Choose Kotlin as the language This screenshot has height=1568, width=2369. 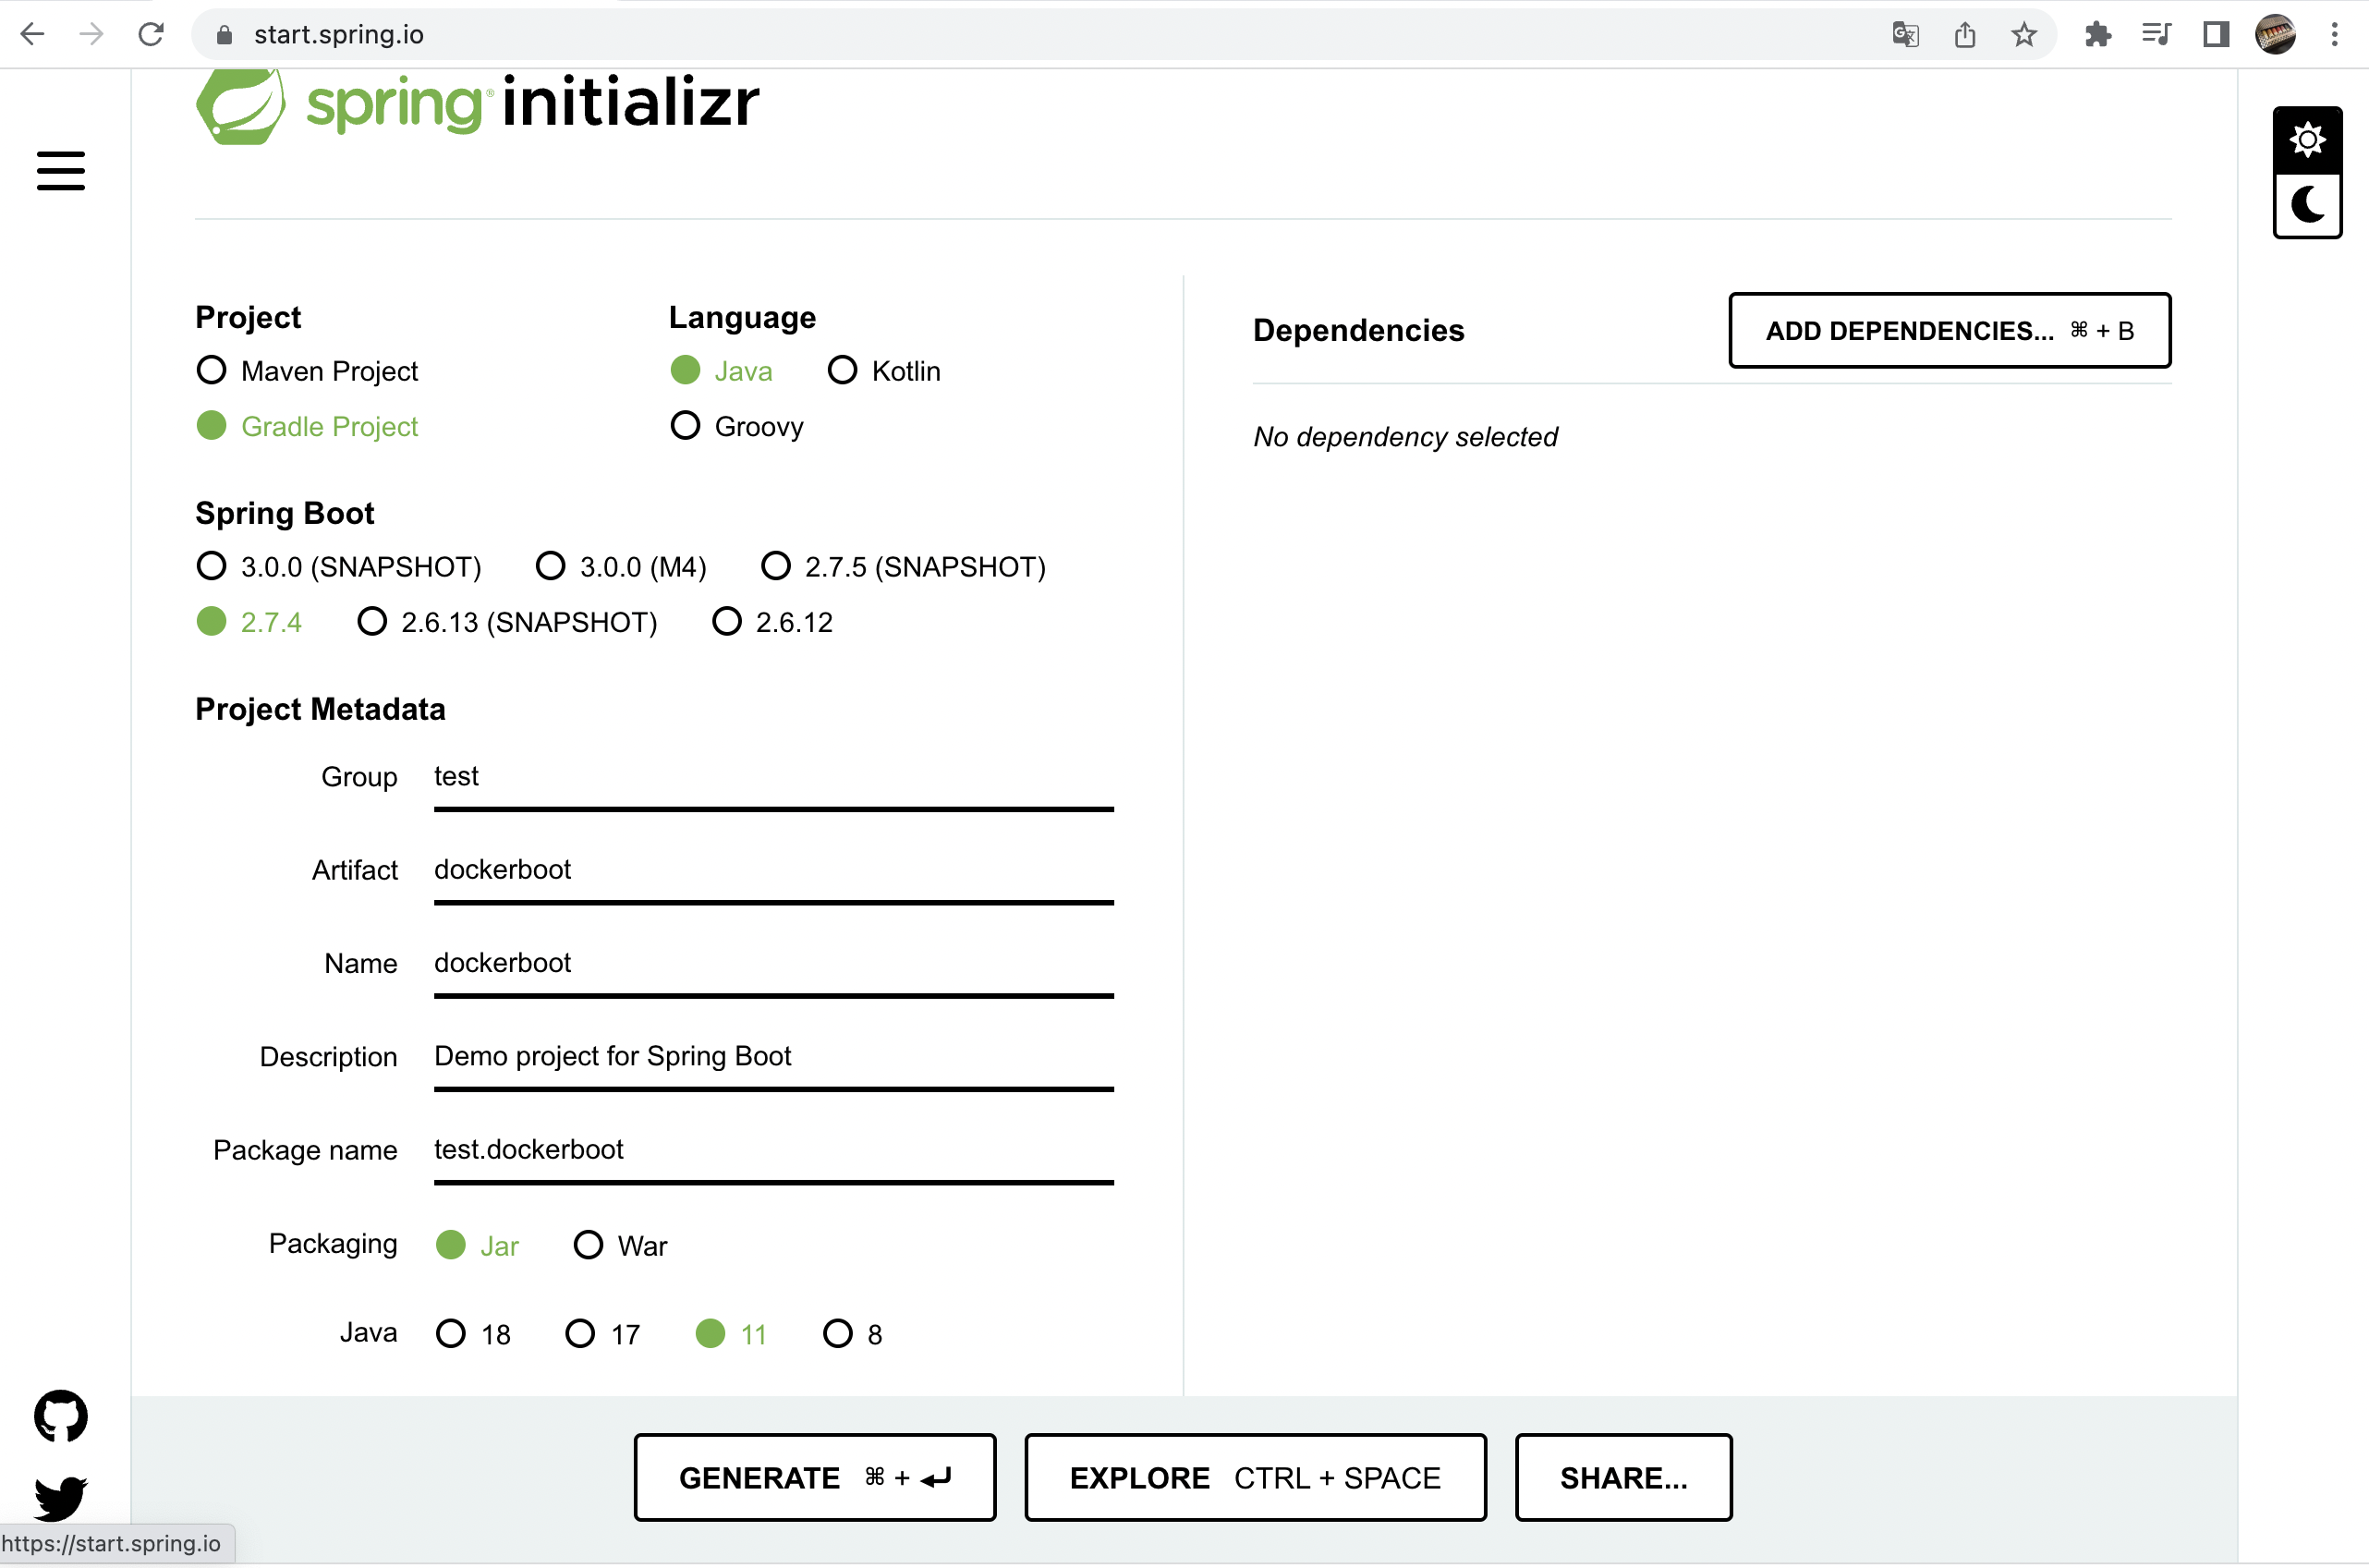pyautogui.click(x=842, y=370)
